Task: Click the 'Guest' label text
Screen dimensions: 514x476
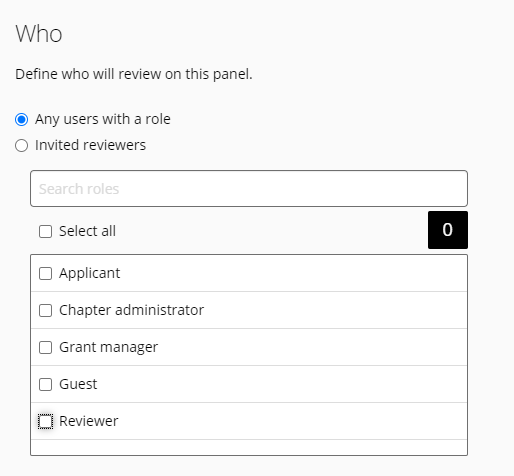Action: [78, 384]
